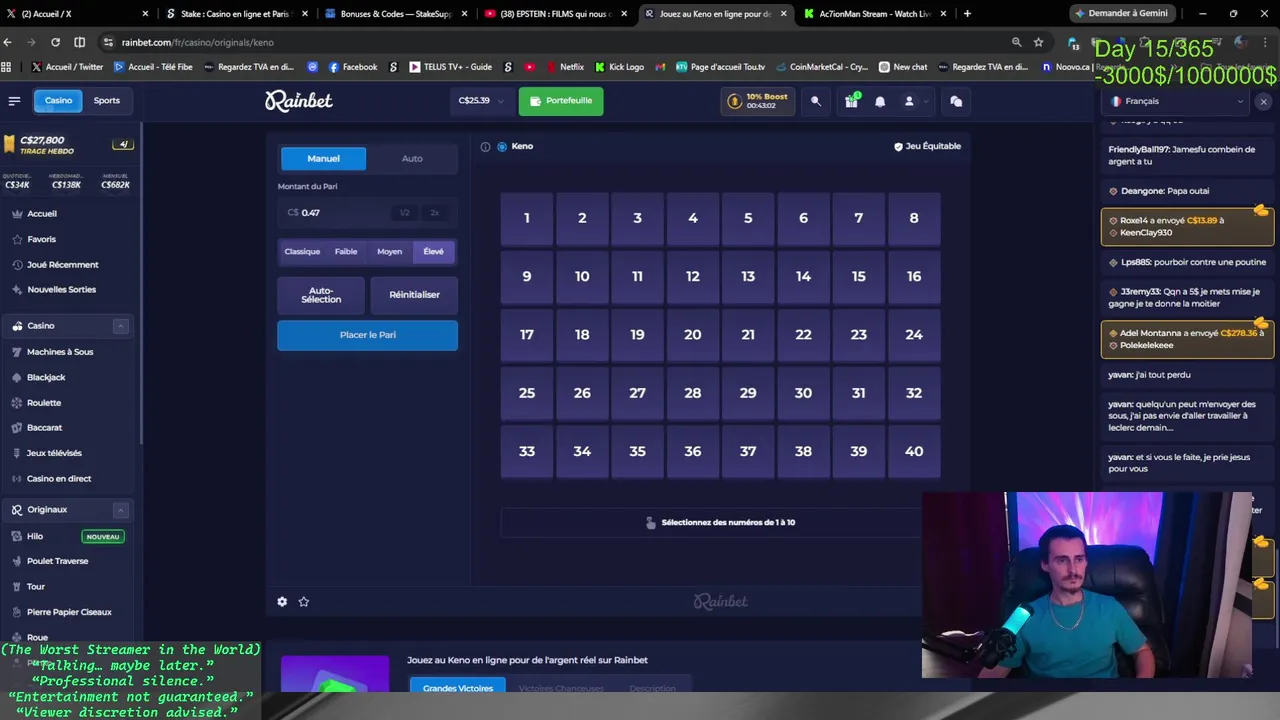Click the Rainbet logo

click(x=298, y=101)
